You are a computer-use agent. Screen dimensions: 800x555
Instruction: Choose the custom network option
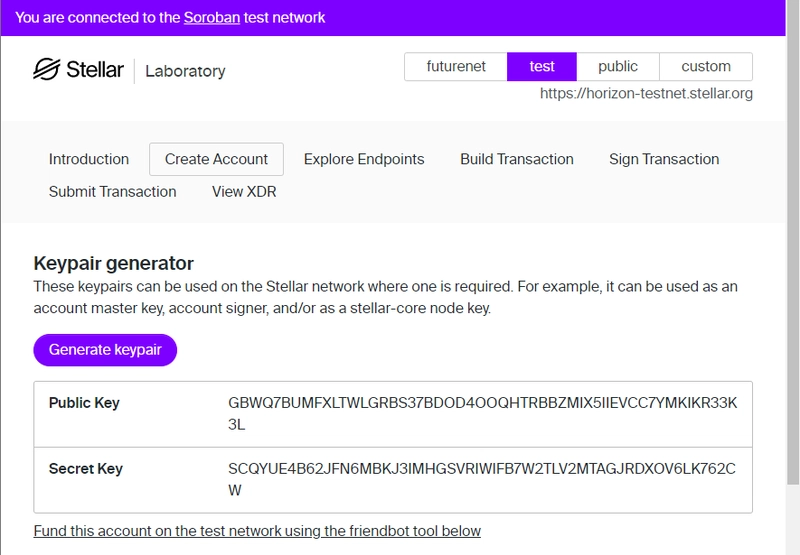coord(706,67)
